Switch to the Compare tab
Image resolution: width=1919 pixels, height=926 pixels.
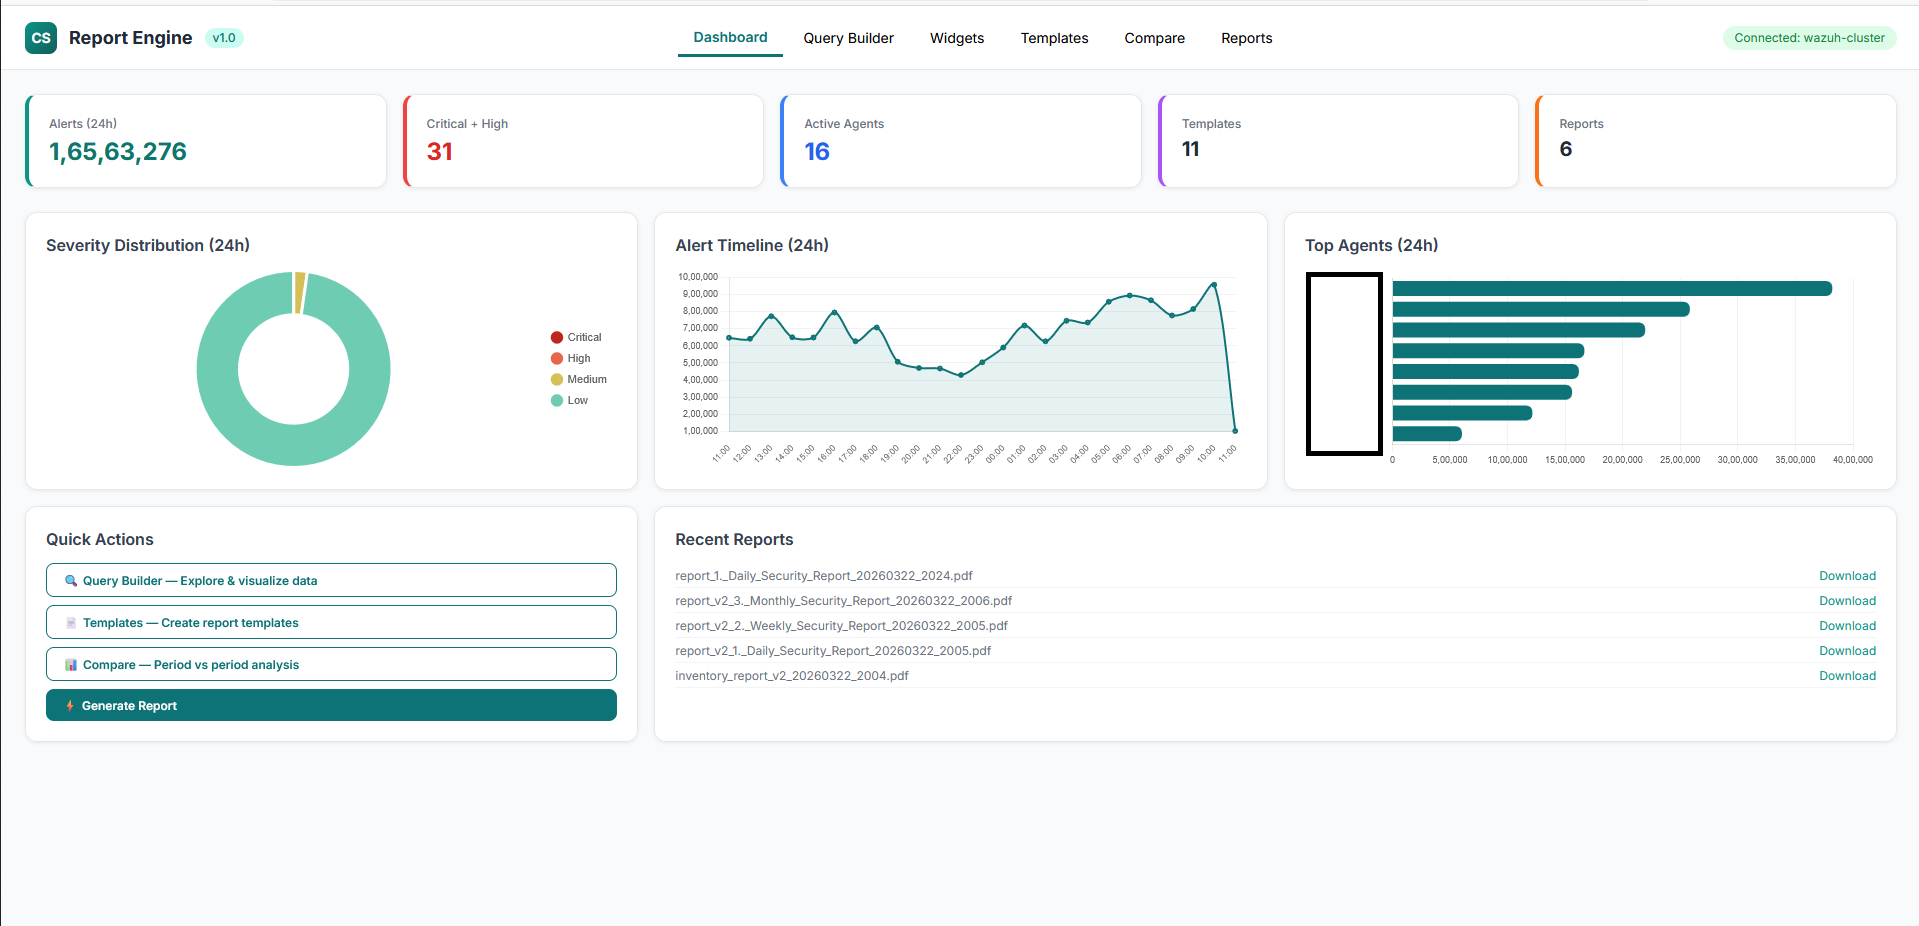pyautogui.click(x=1154, y=38)
